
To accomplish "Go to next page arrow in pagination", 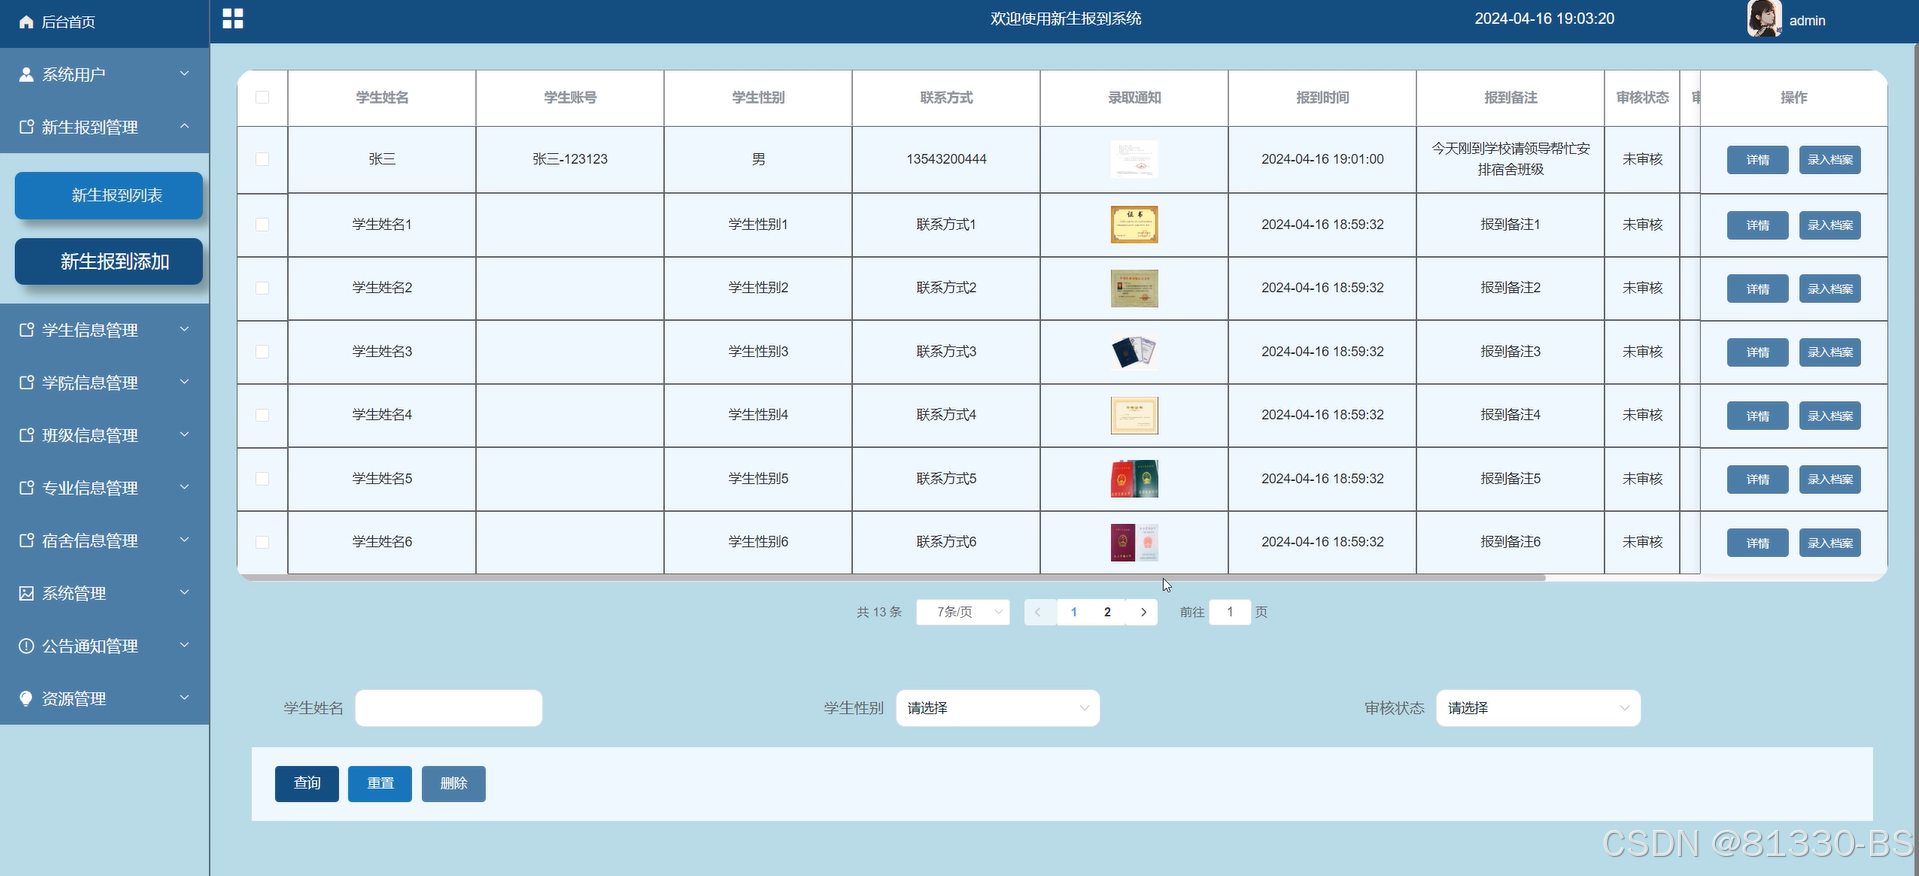I will click(x=1143, y=612).
